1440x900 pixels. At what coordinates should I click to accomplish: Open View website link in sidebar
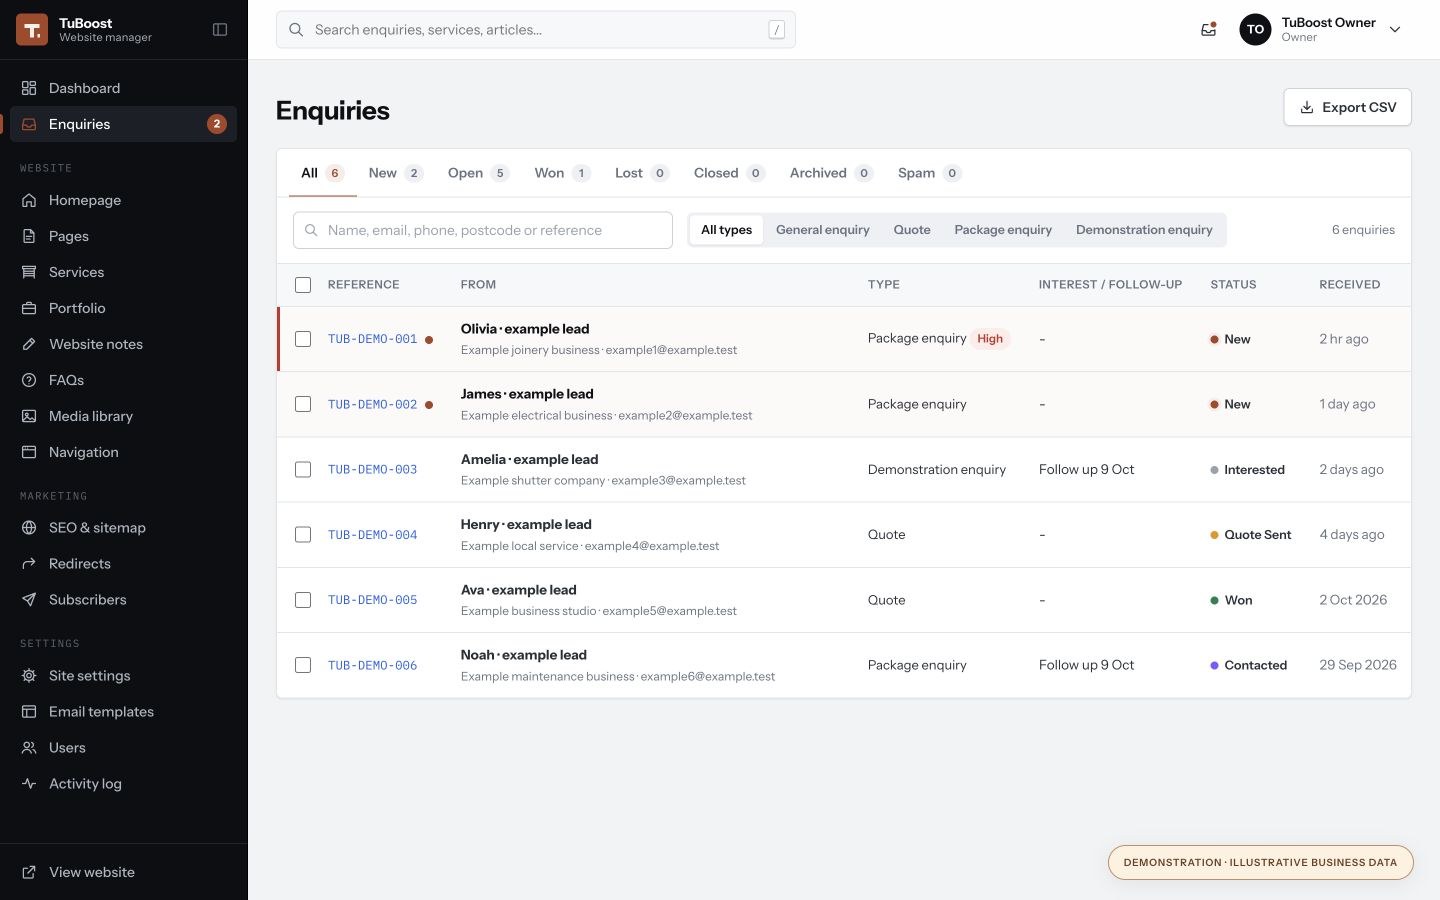click(123, 872)
